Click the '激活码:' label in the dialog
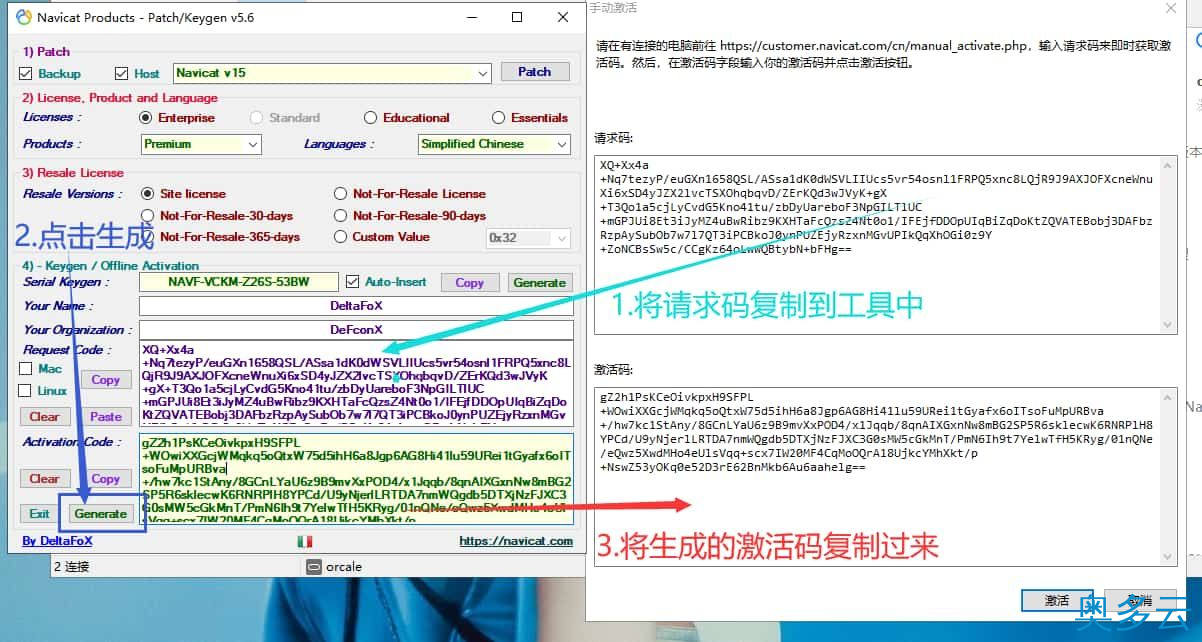Screen dimensions: 1202x642 point(614,370)
